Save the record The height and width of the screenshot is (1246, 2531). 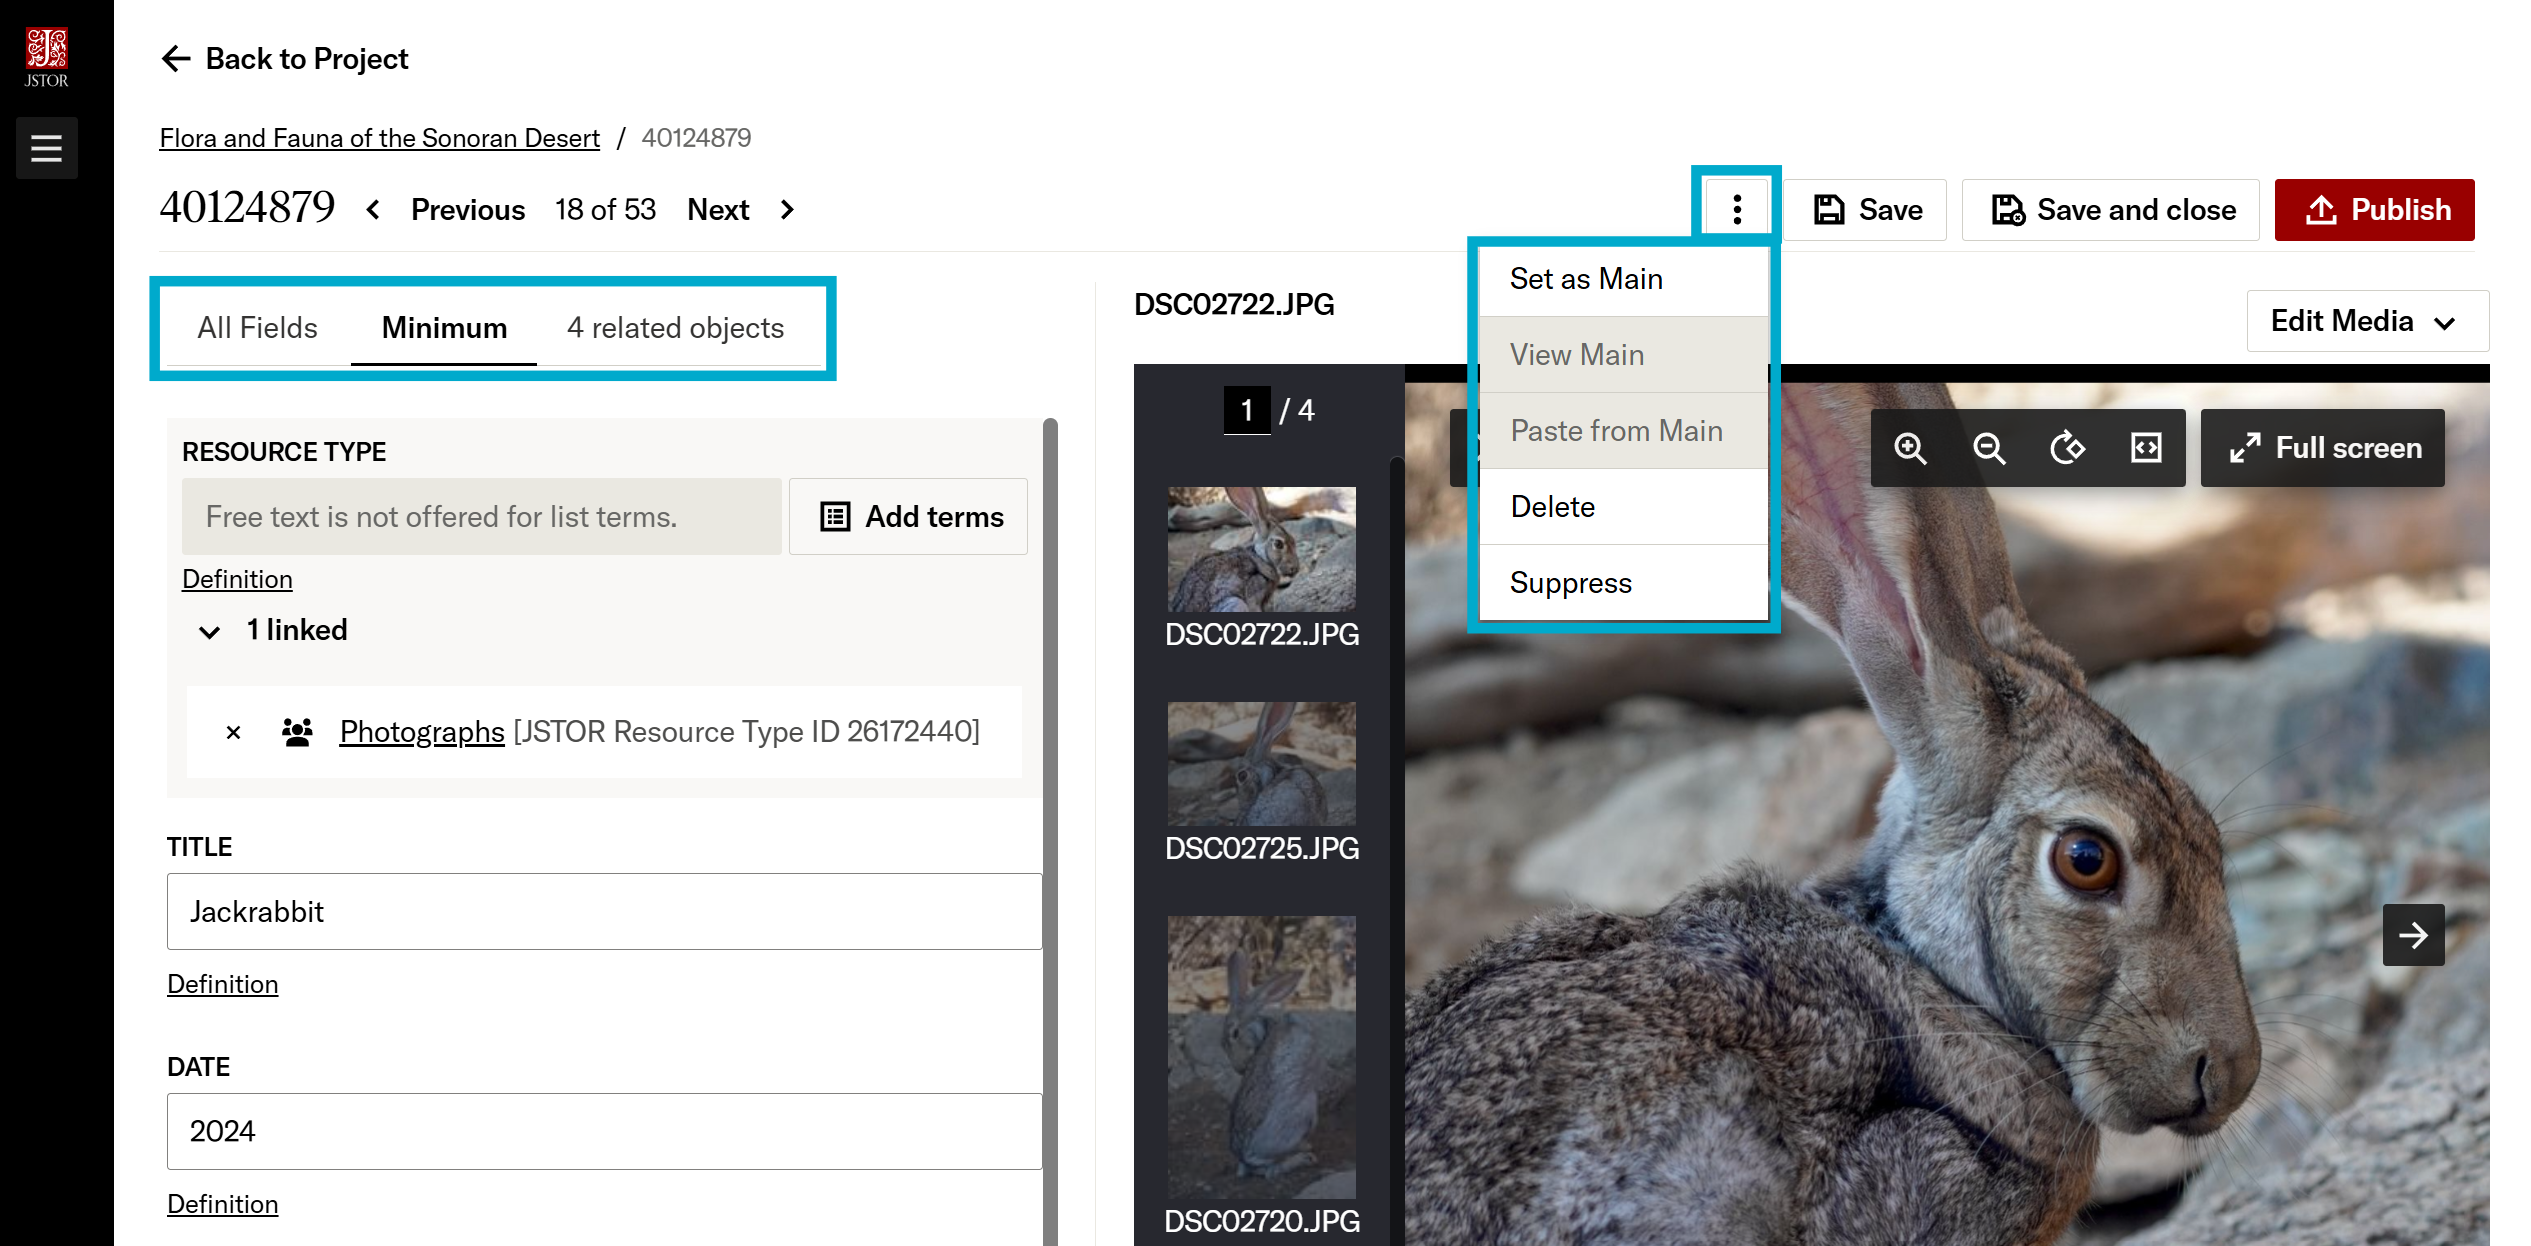1866,210
